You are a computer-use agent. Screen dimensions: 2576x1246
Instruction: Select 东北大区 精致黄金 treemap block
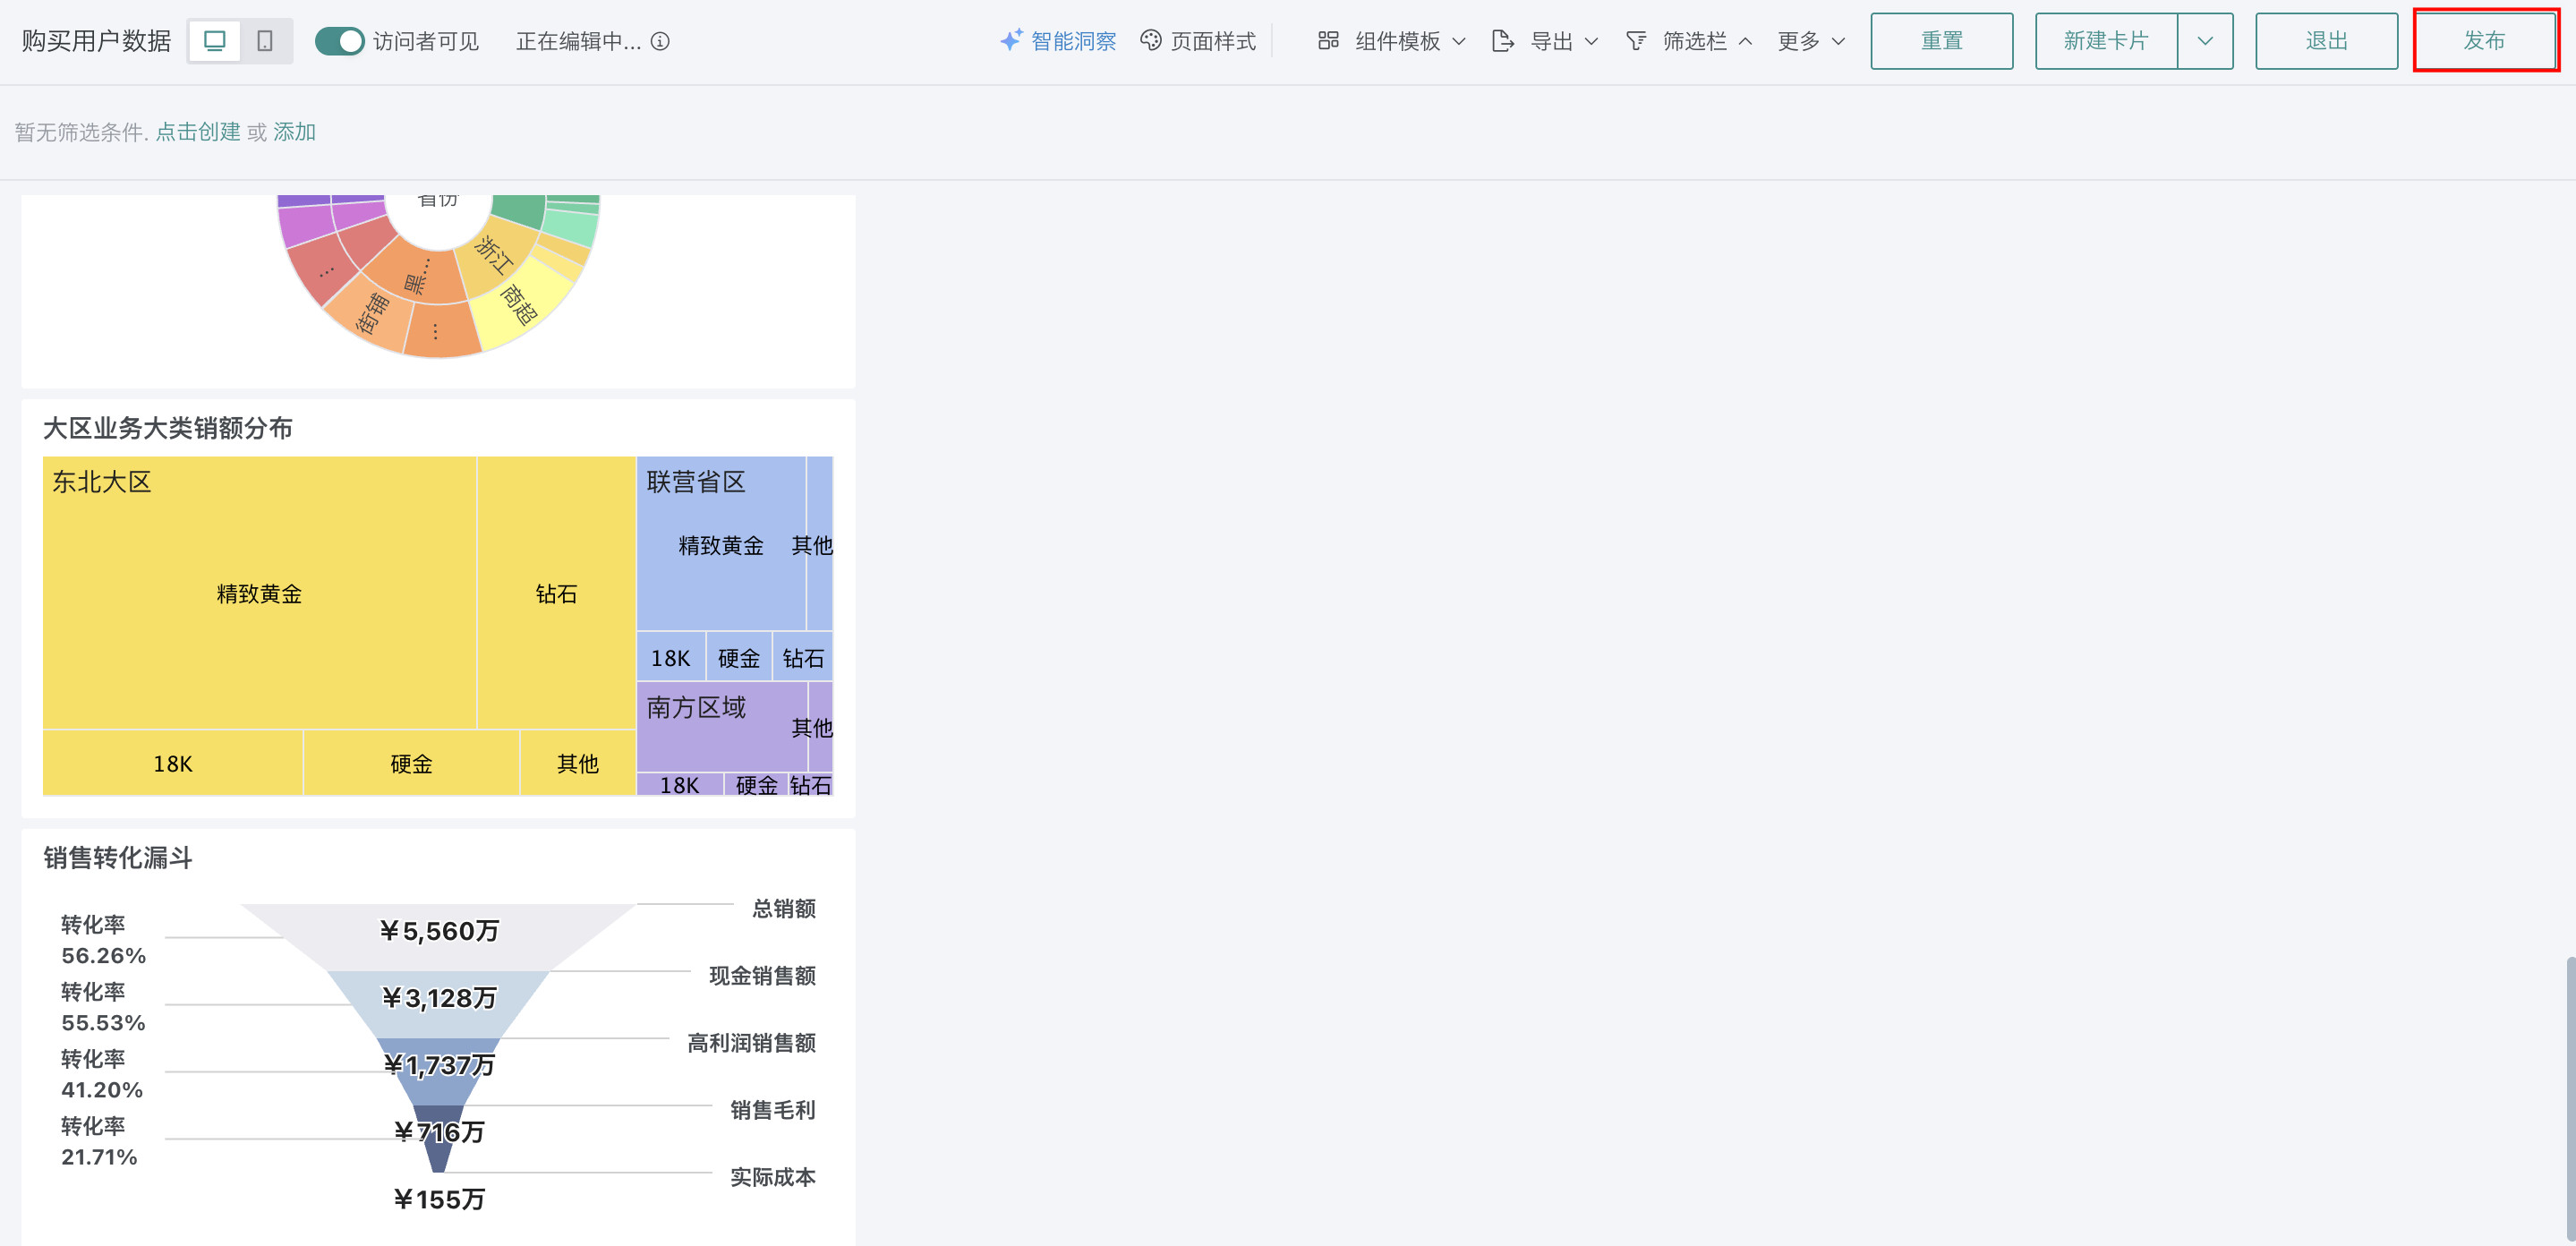(259, 593)
